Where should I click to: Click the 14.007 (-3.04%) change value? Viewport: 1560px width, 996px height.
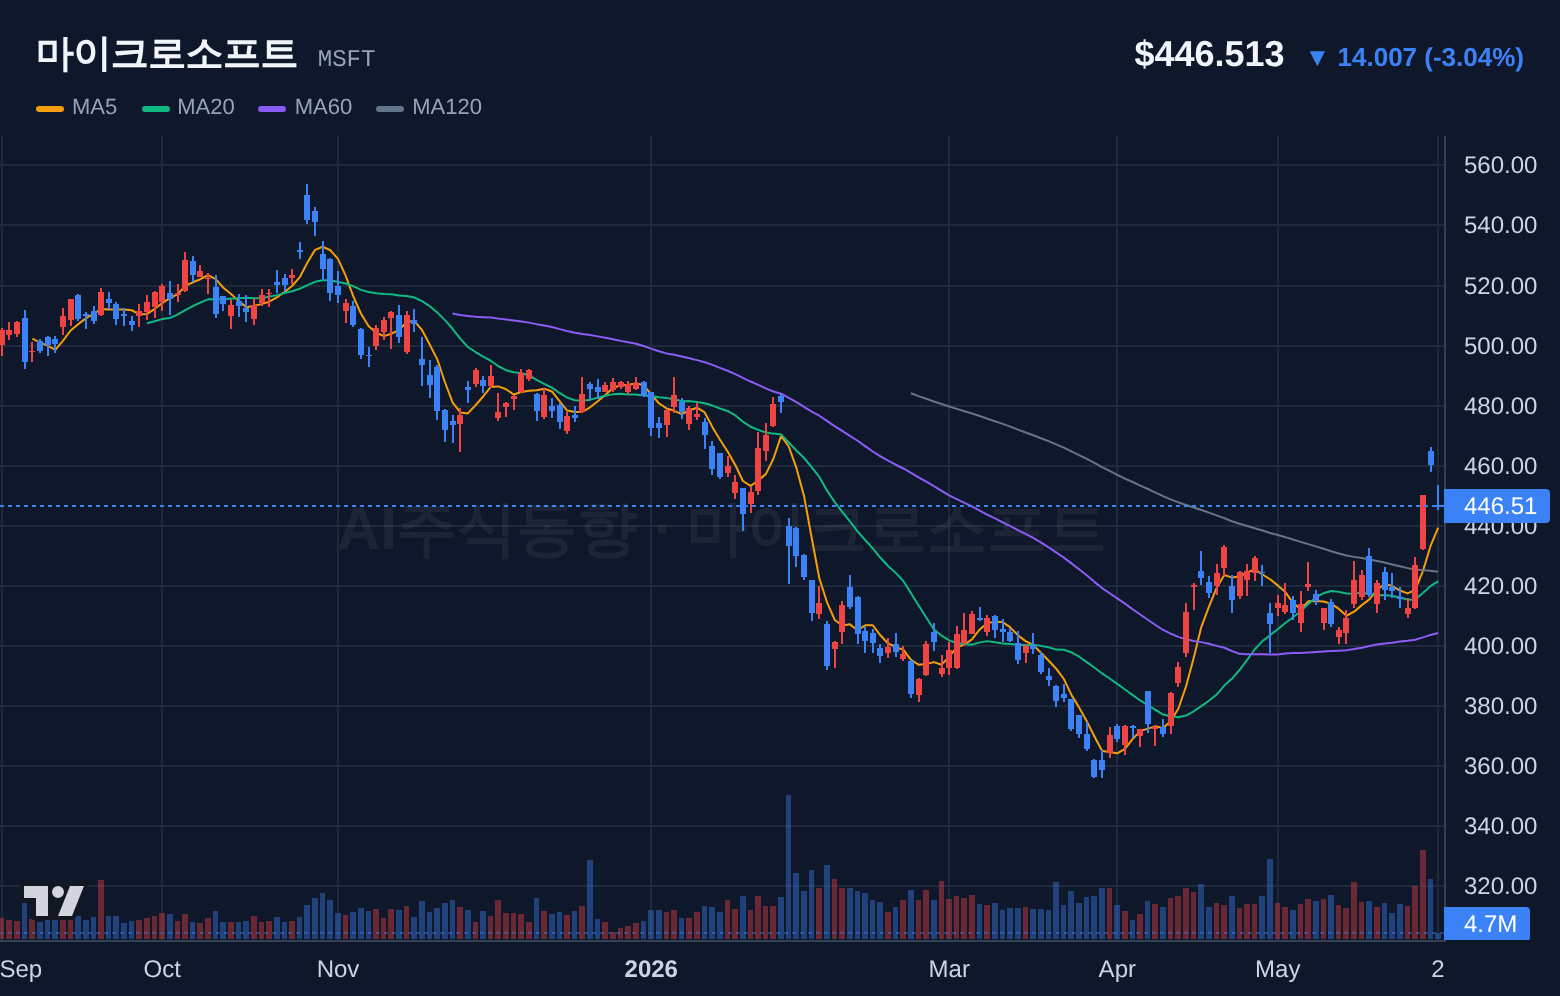(1430, 58)
